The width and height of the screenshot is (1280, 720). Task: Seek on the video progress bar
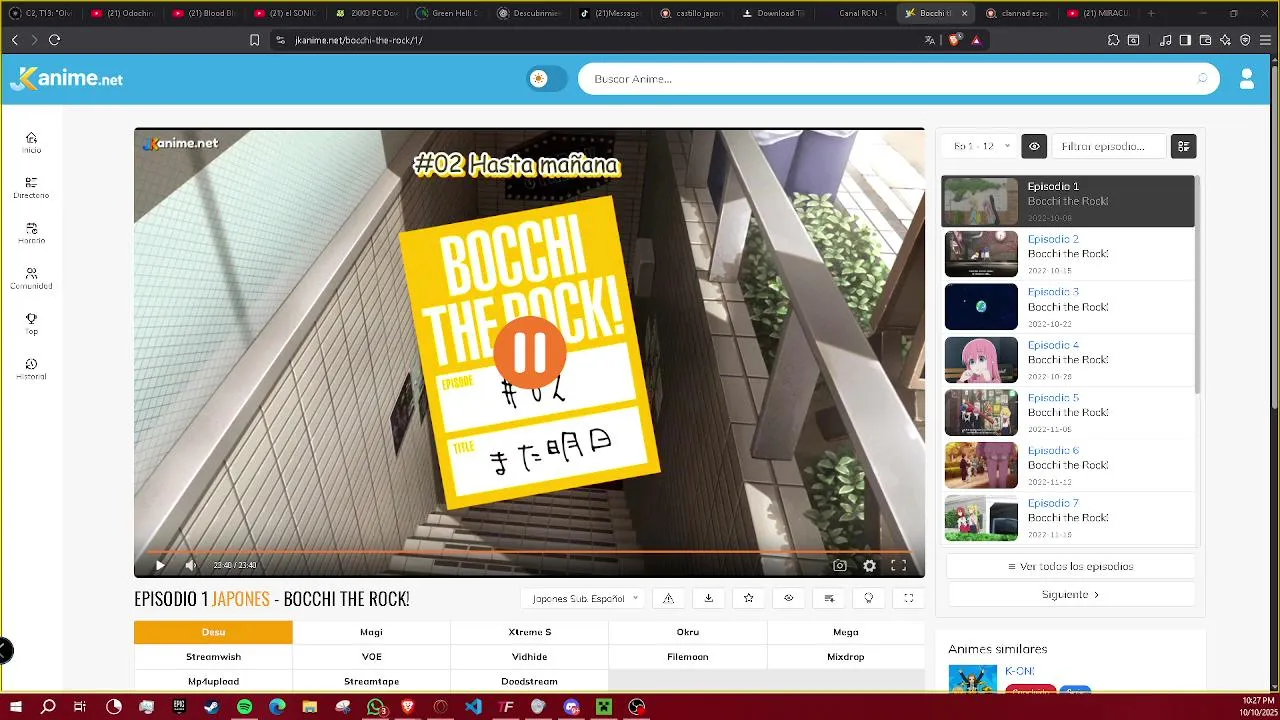[529, 551]
